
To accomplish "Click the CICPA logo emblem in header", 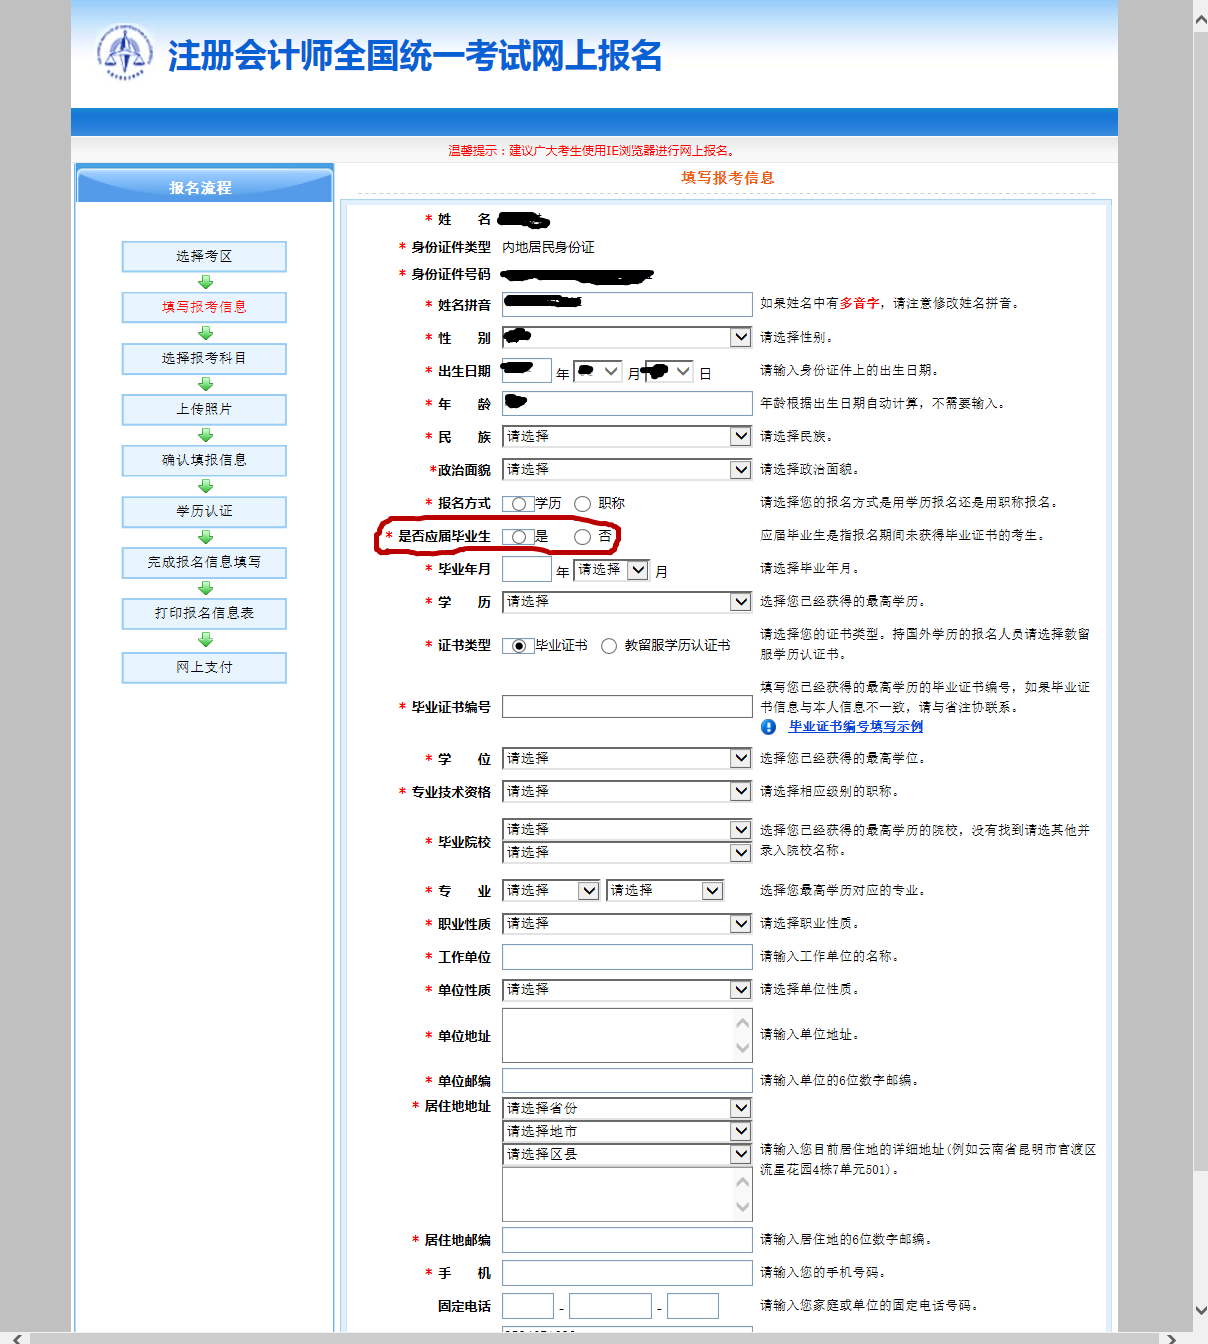I will point(125,53).
